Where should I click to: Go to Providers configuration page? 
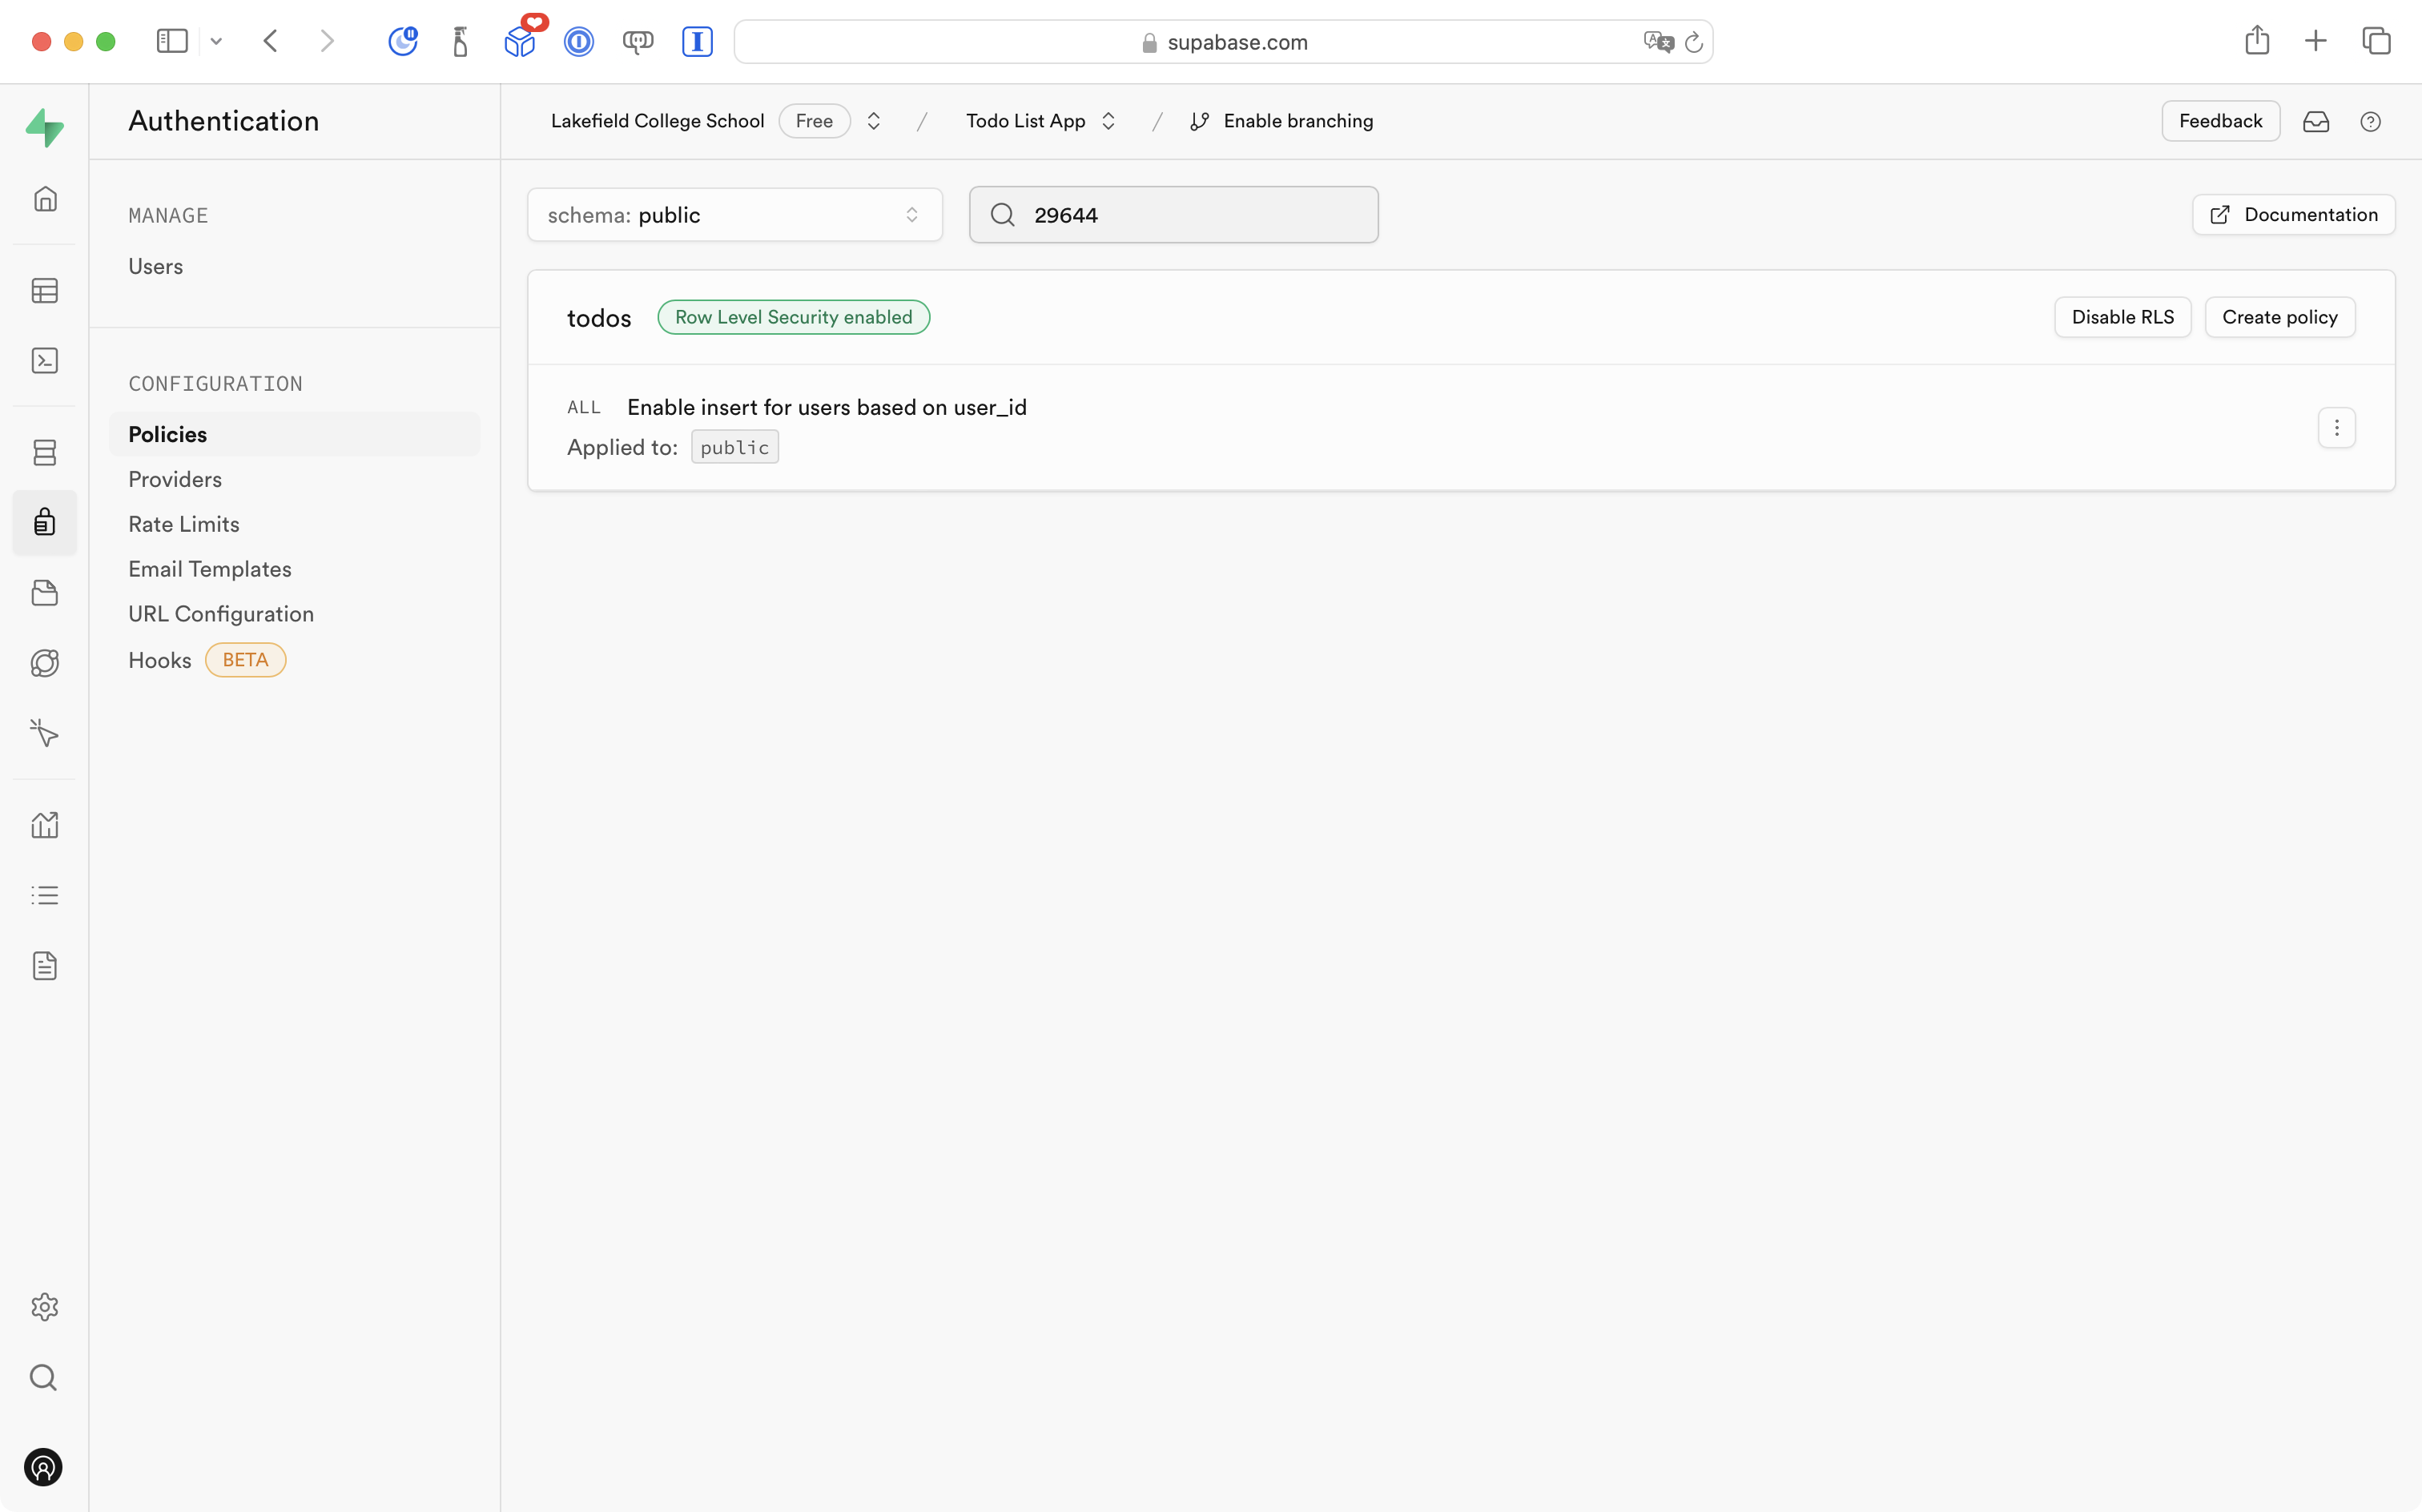tap(175, 479)
